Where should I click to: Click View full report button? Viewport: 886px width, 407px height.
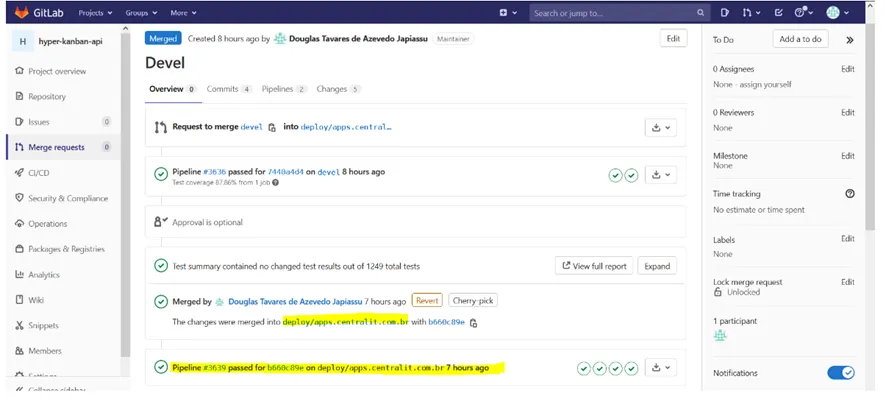pos(594,266)
